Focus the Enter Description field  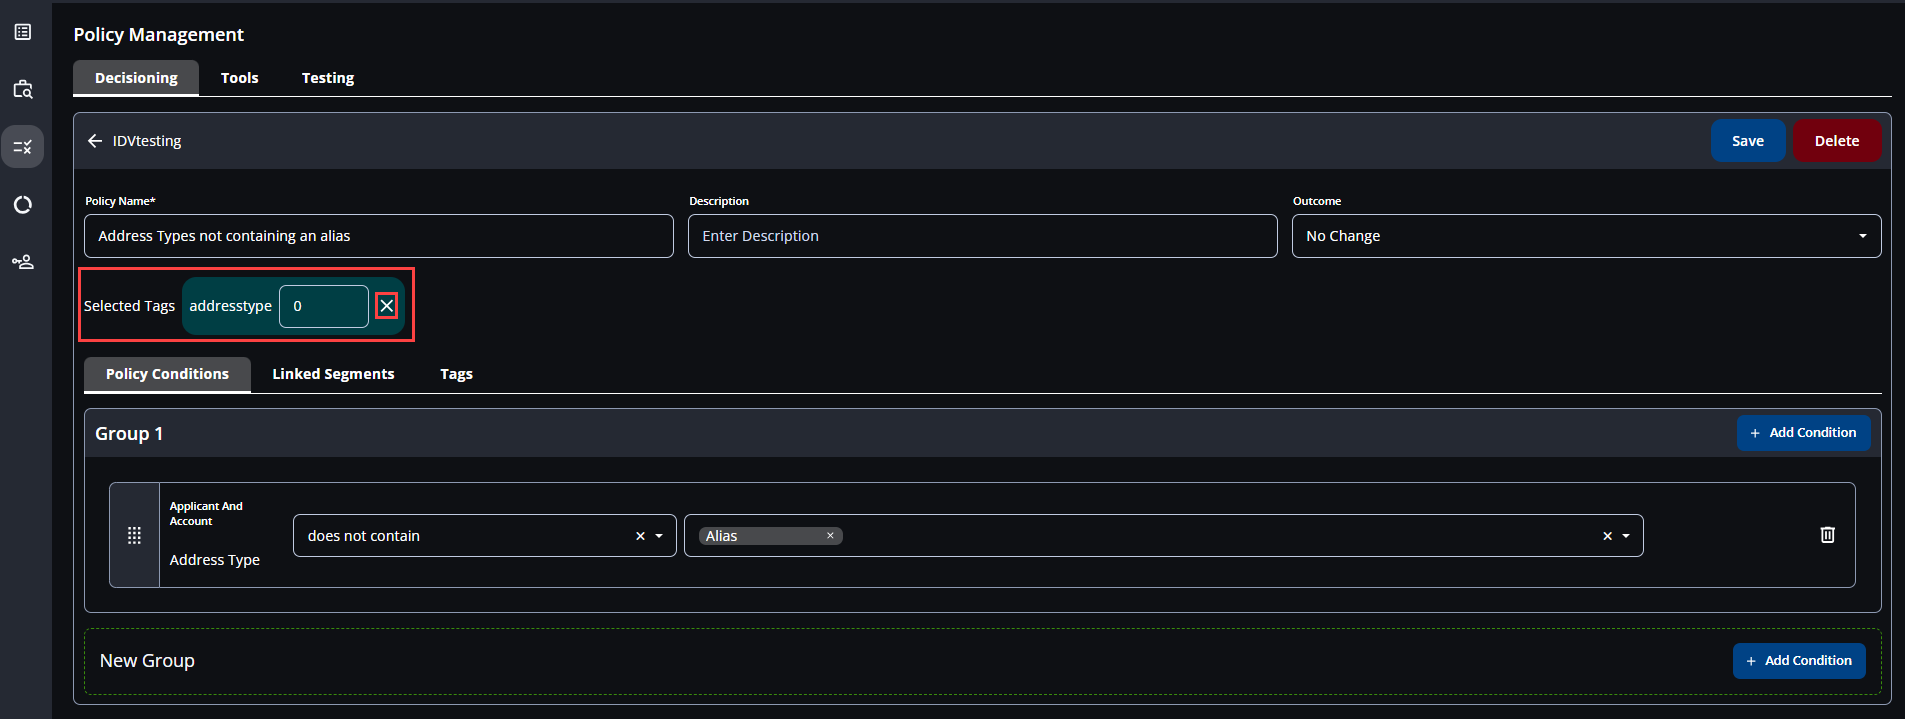tap(983, 236)
